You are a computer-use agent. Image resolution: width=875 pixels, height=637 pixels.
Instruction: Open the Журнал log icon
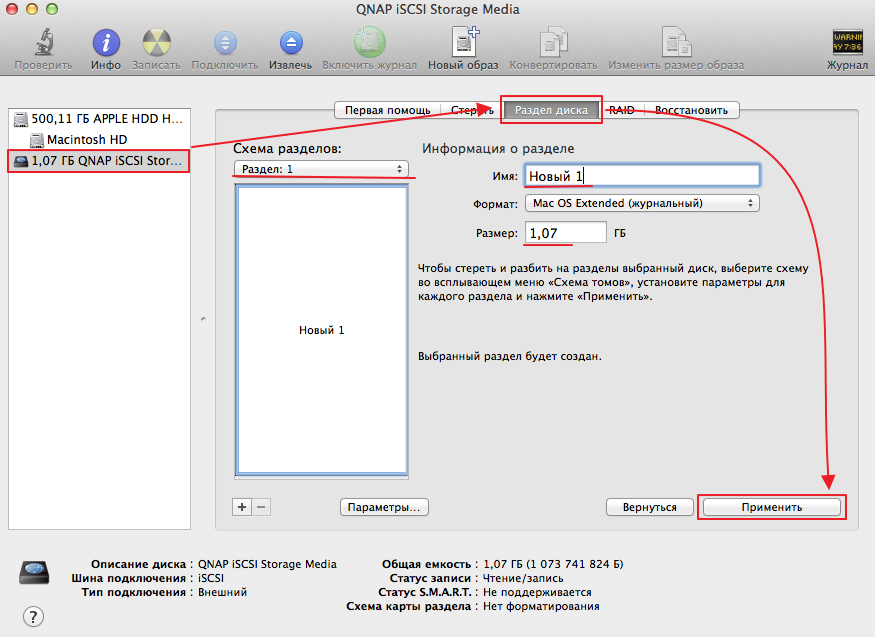click(x=847, y=42)
